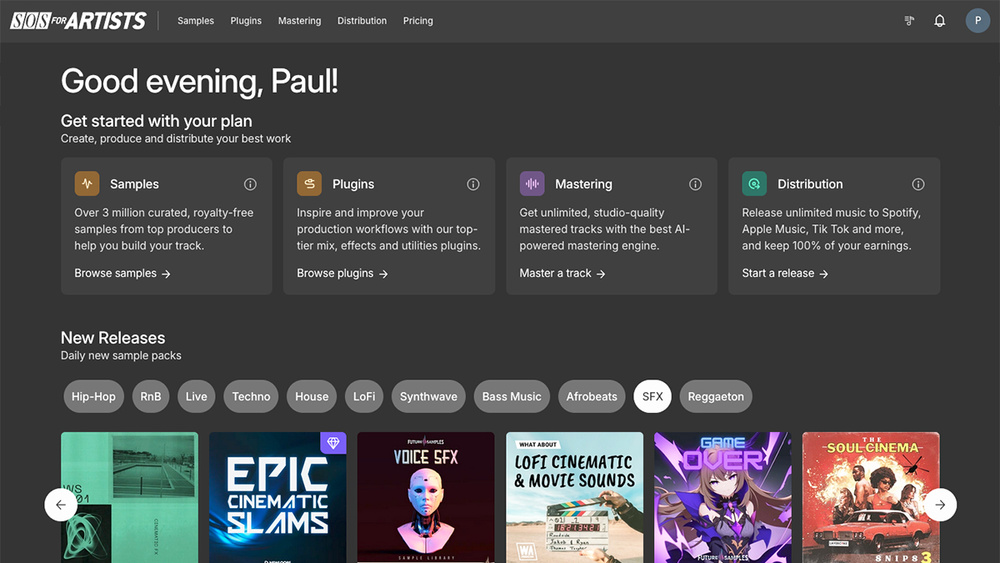
Task: Choose the Synthwave genre chip
Action: pos(428,397)
